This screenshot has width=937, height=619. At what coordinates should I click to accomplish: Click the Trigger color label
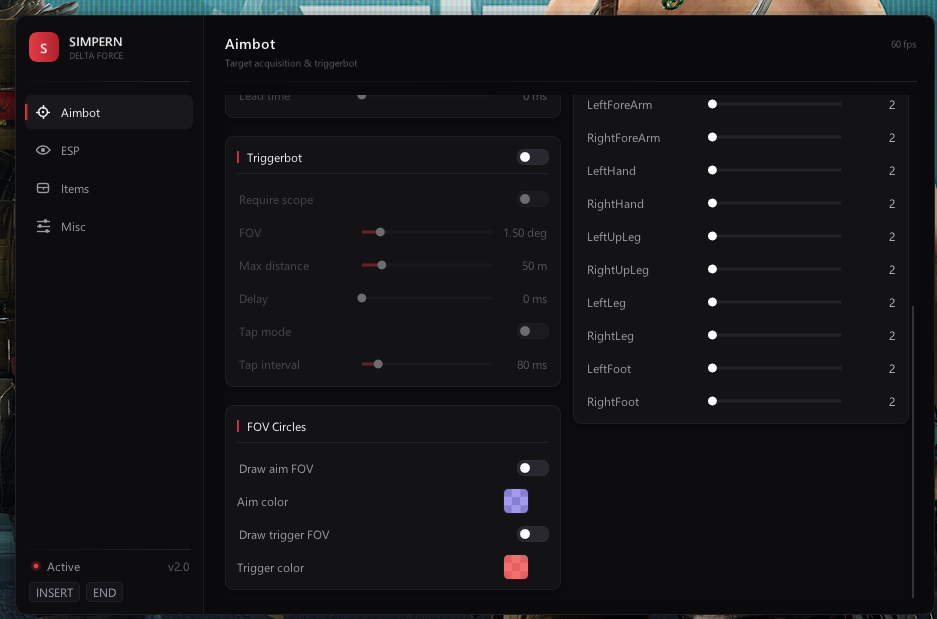tap(270, 568)
